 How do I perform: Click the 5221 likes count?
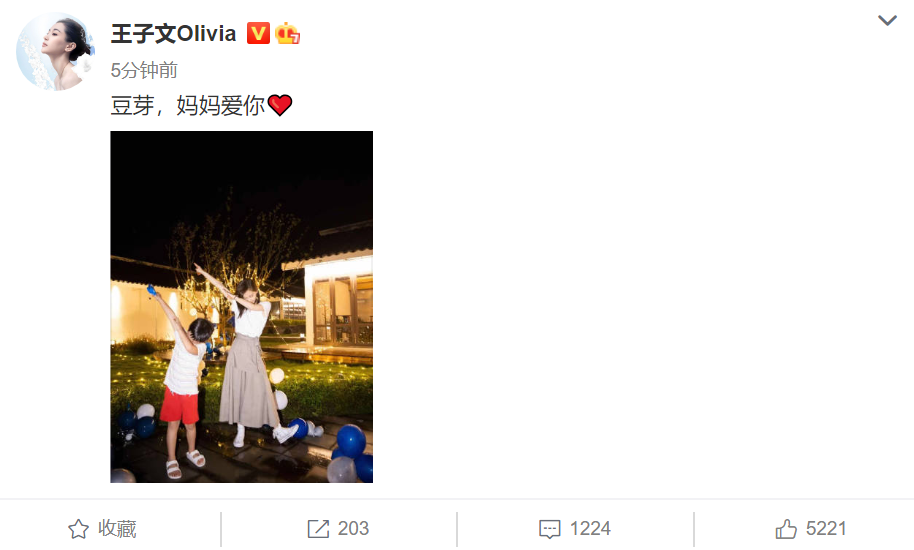[826, 528]
